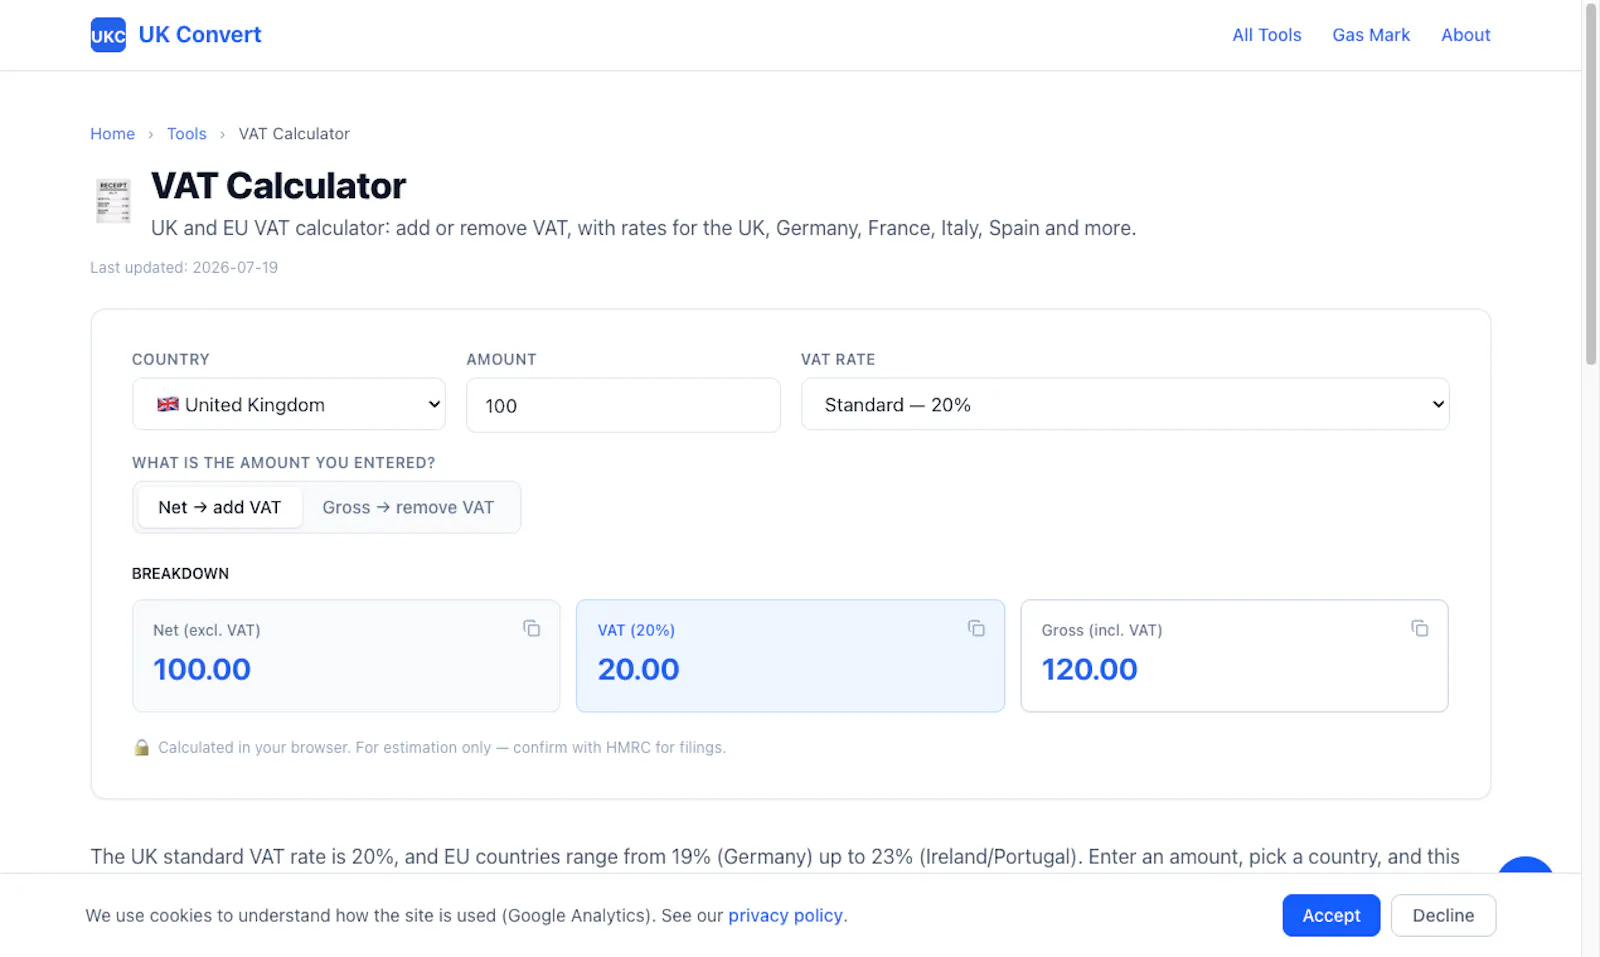Copy the Gross (incl. VAT) value
Viewport: 1600px width, 957px height.
click(x=1420, y=628)
